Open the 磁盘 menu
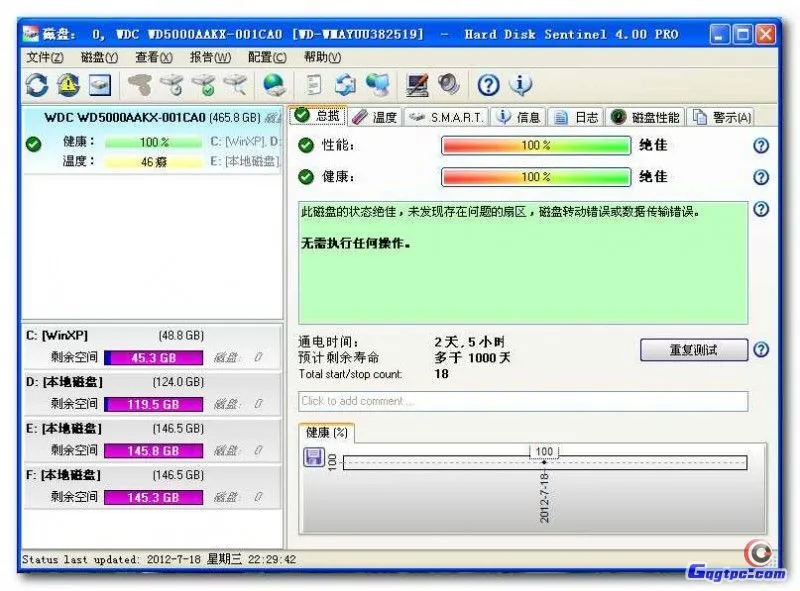Viewport: 800px width, 591px height. (95, 57)
